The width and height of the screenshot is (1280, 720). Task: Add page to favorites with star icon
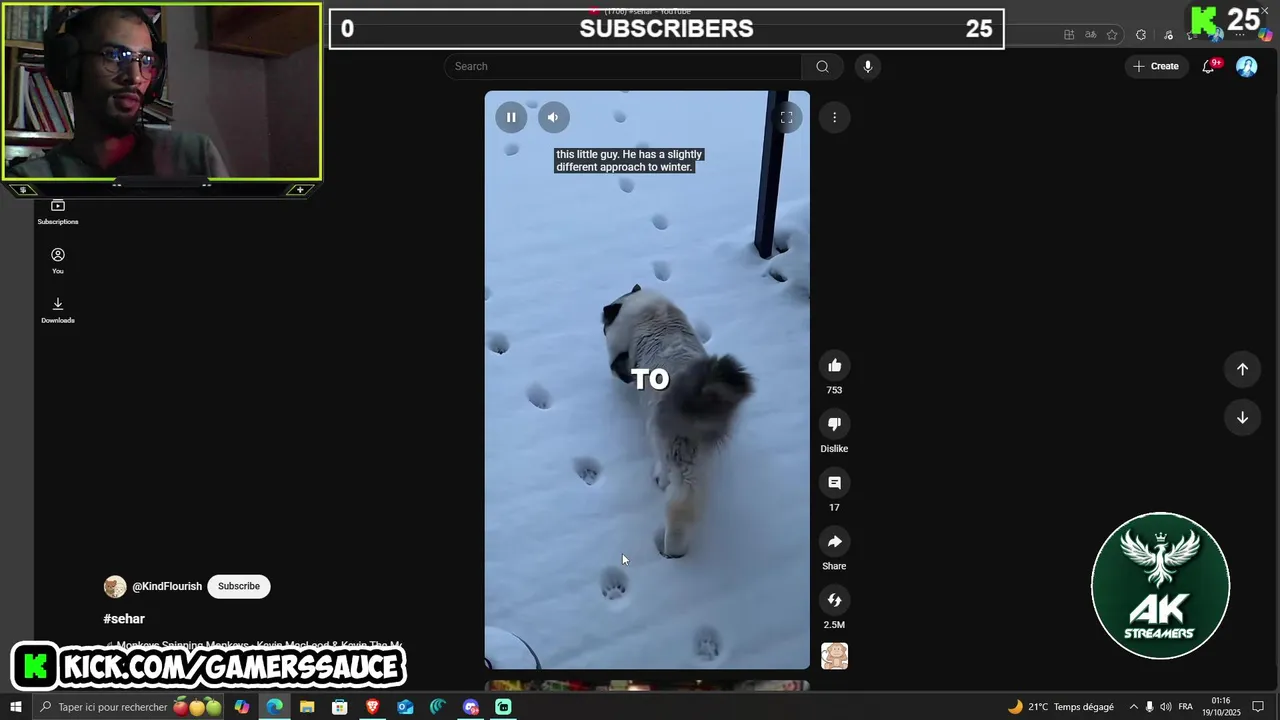coord(1112,35)
